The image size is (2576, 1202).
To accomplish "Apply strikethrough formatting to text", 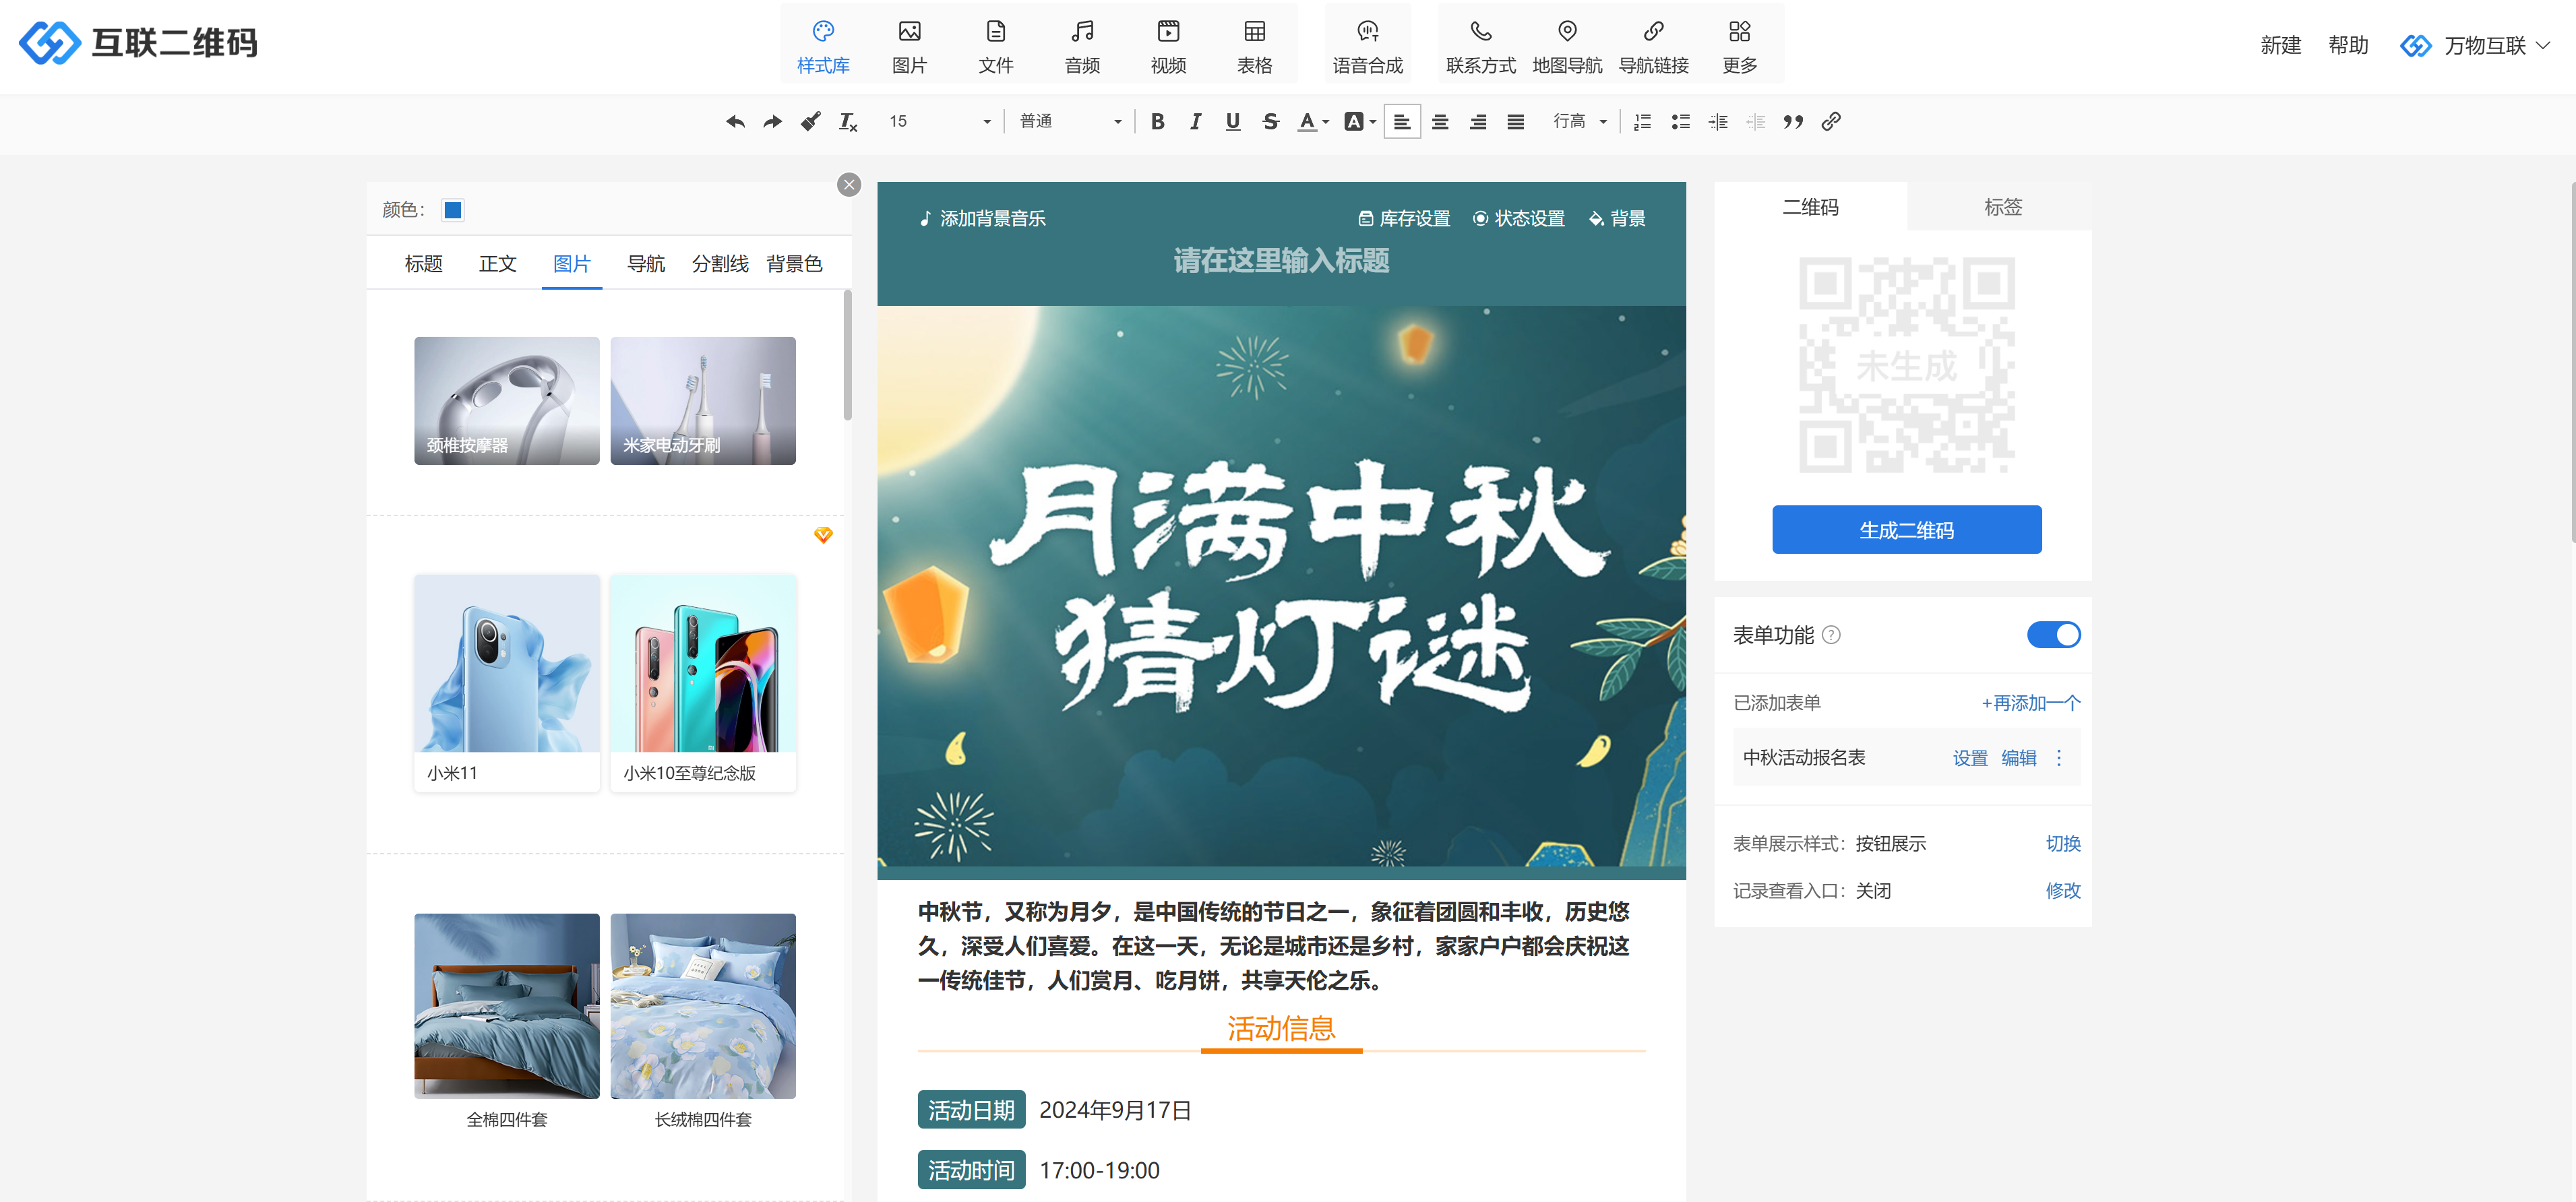I will point(1270,122).
